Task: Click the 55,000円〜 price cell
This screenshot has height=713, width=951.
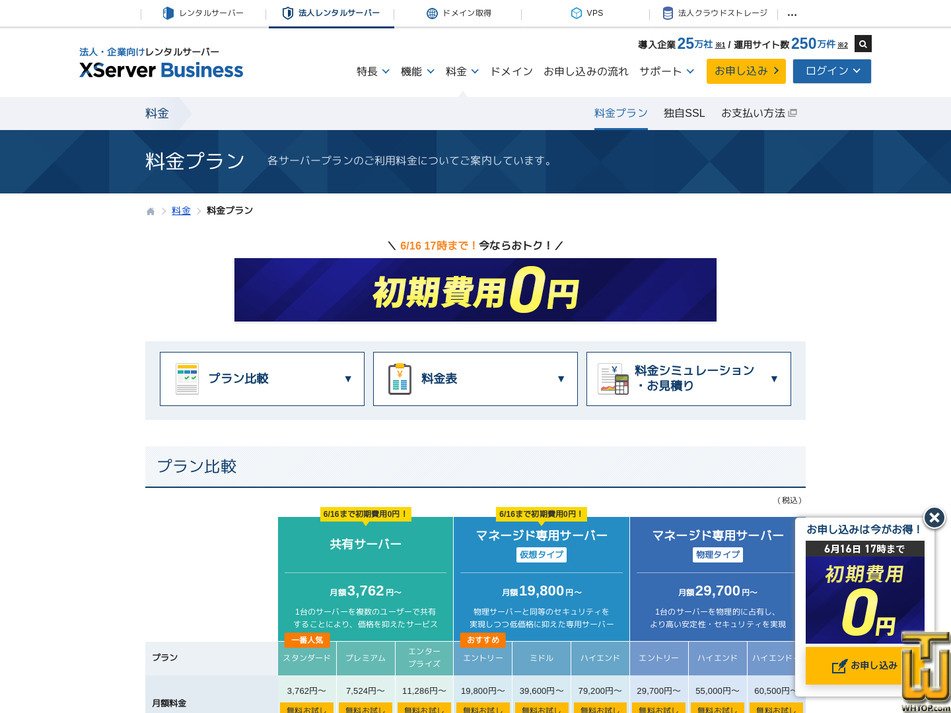Action: tap(717, 691)
